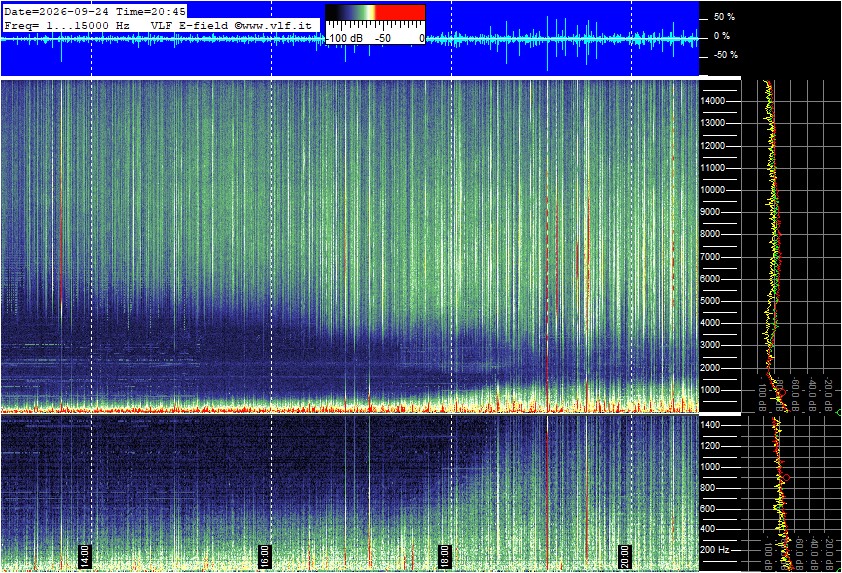The width and height of the screenshot is (842, 573).
Task: Click the 4000 frequency axis label
Action: [x=710, y=323]
